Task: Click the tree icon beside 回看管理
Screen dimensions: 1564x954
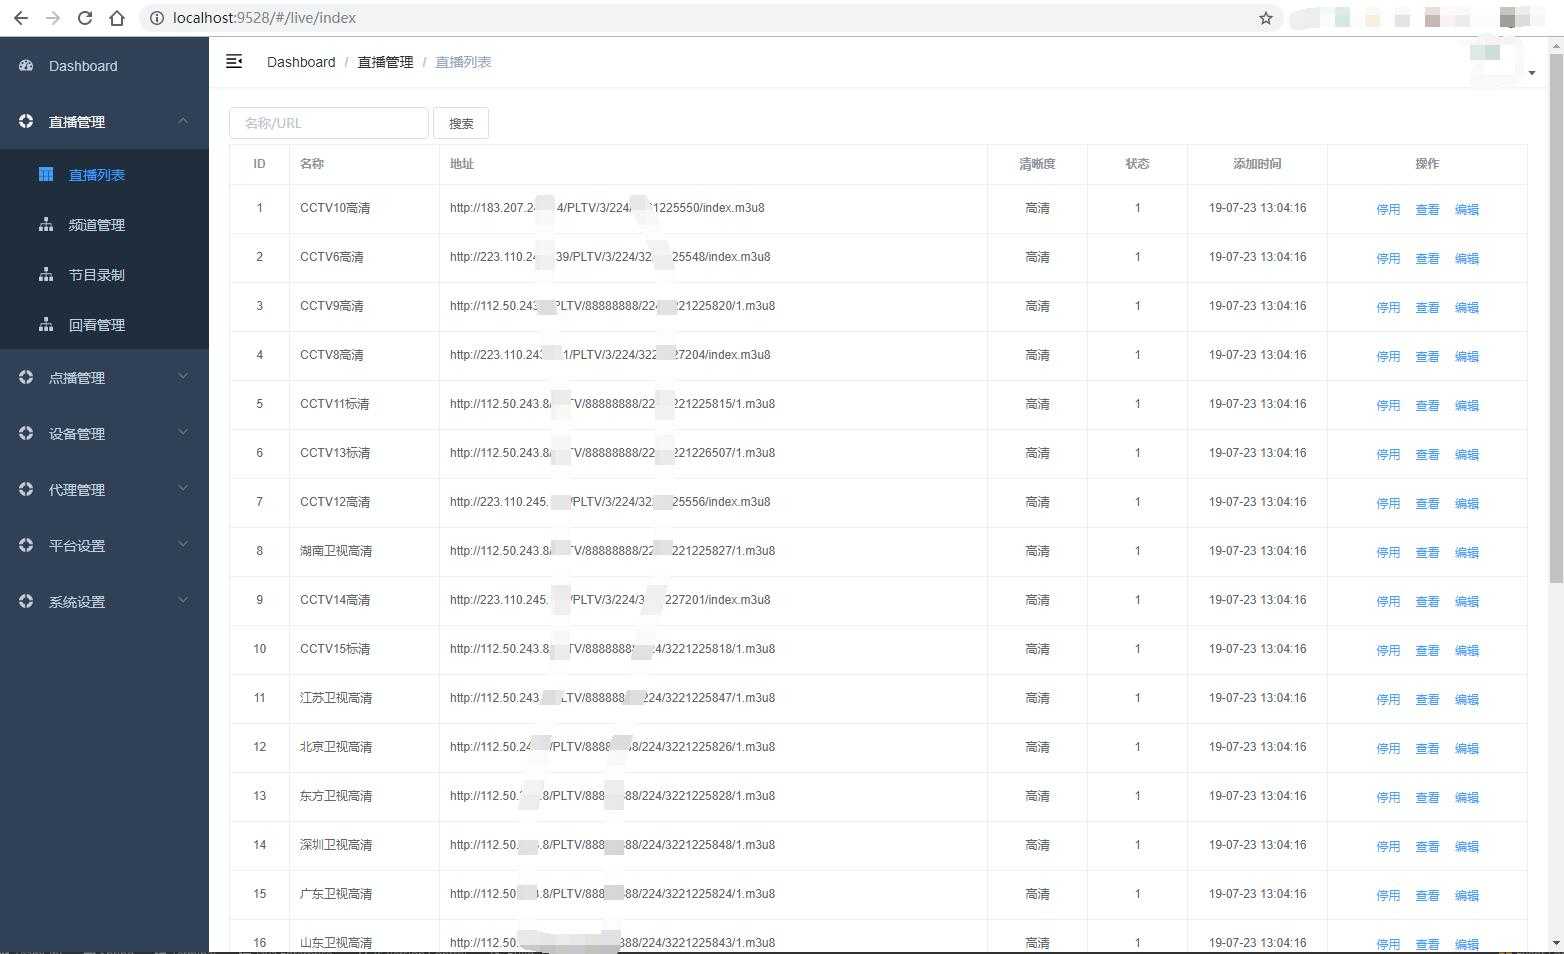Action: pos(46,324)
